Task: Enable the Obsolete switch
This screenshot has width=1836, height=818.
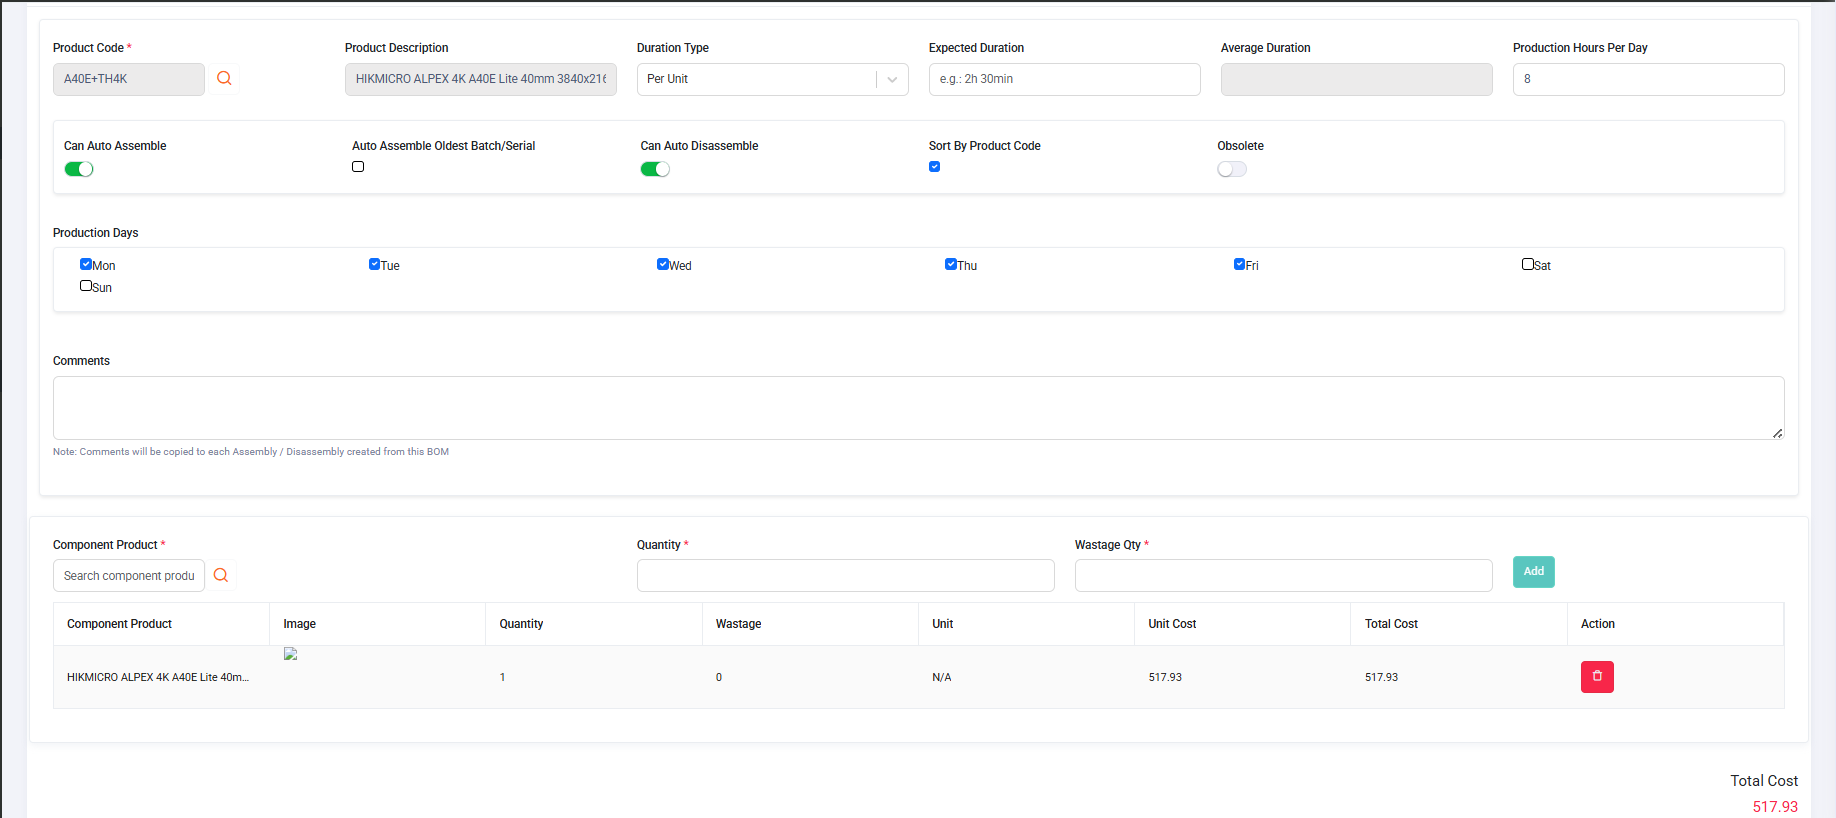Action: [1232, 169]
